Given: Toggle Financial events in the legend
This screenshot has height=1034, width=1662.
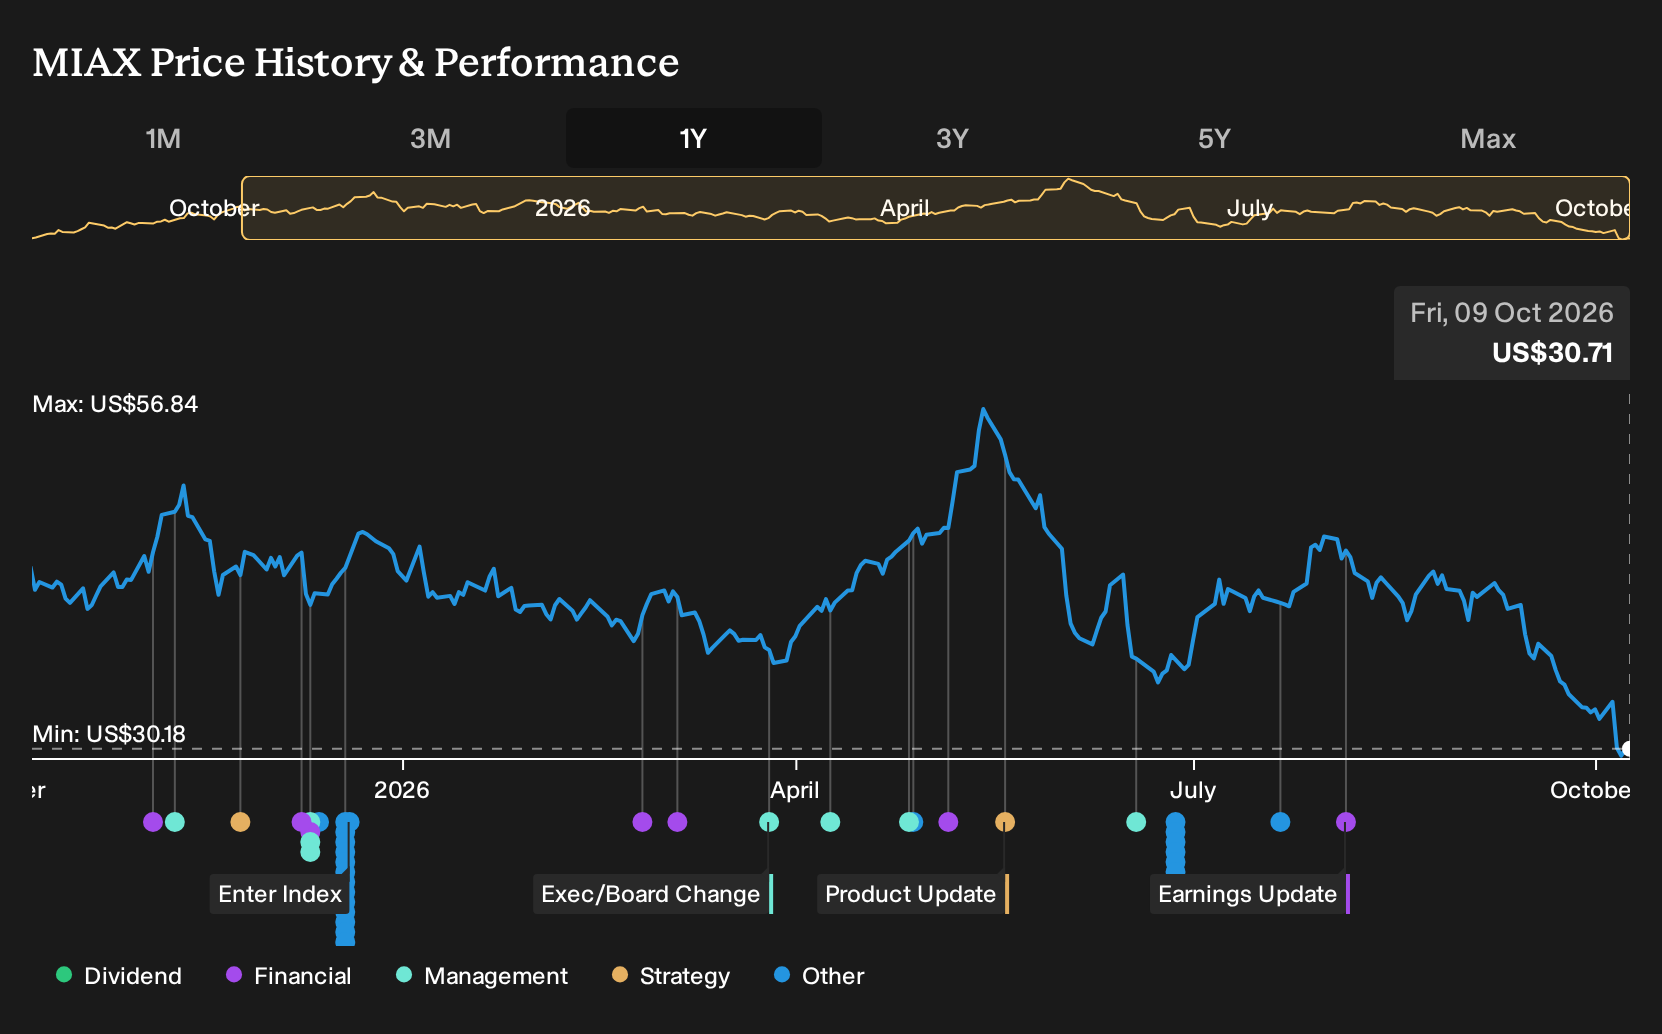Looking at the screenshot, I should [x=289, y=976].
